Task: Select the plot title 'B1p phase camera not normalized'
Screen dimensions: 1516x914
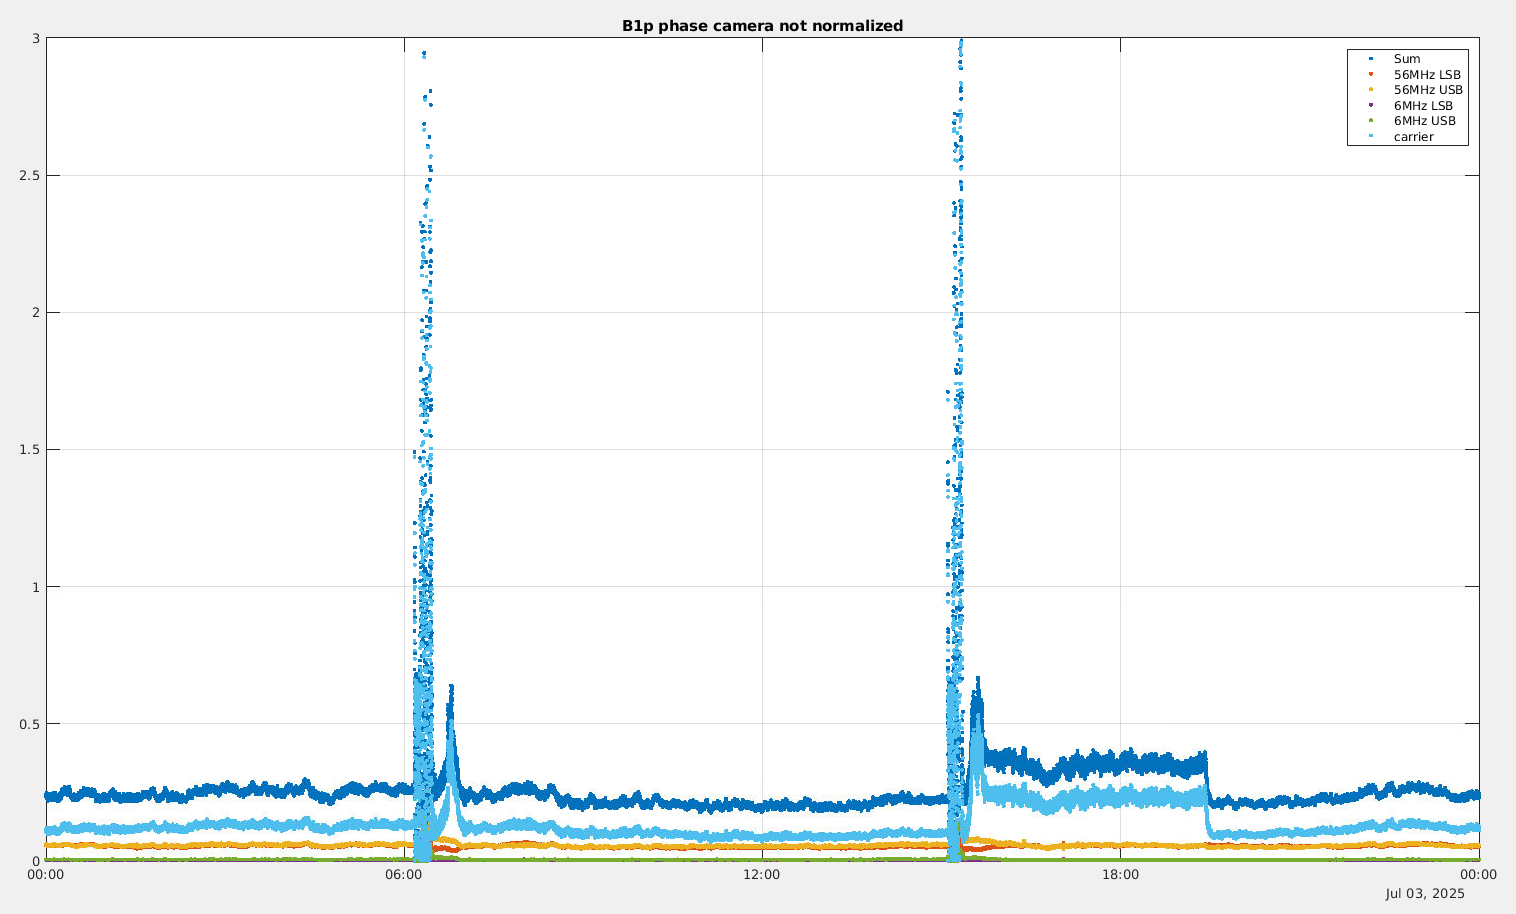Action: click(762, 26)
